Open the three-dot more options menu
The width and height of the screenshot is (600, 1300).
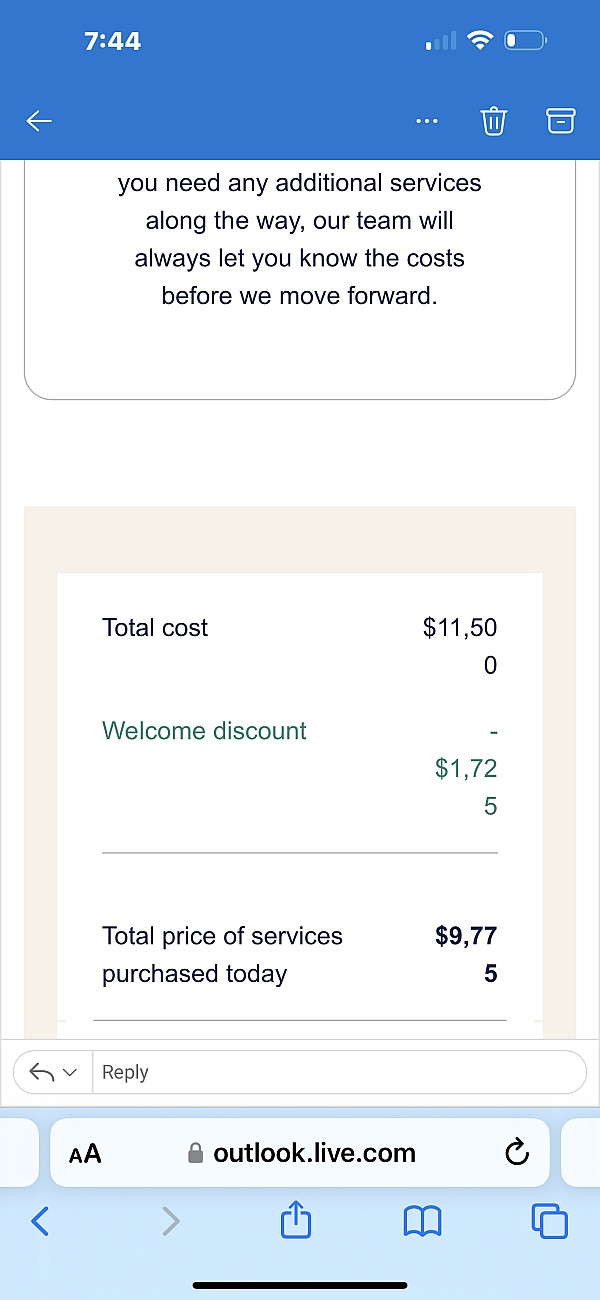[427, 122]
